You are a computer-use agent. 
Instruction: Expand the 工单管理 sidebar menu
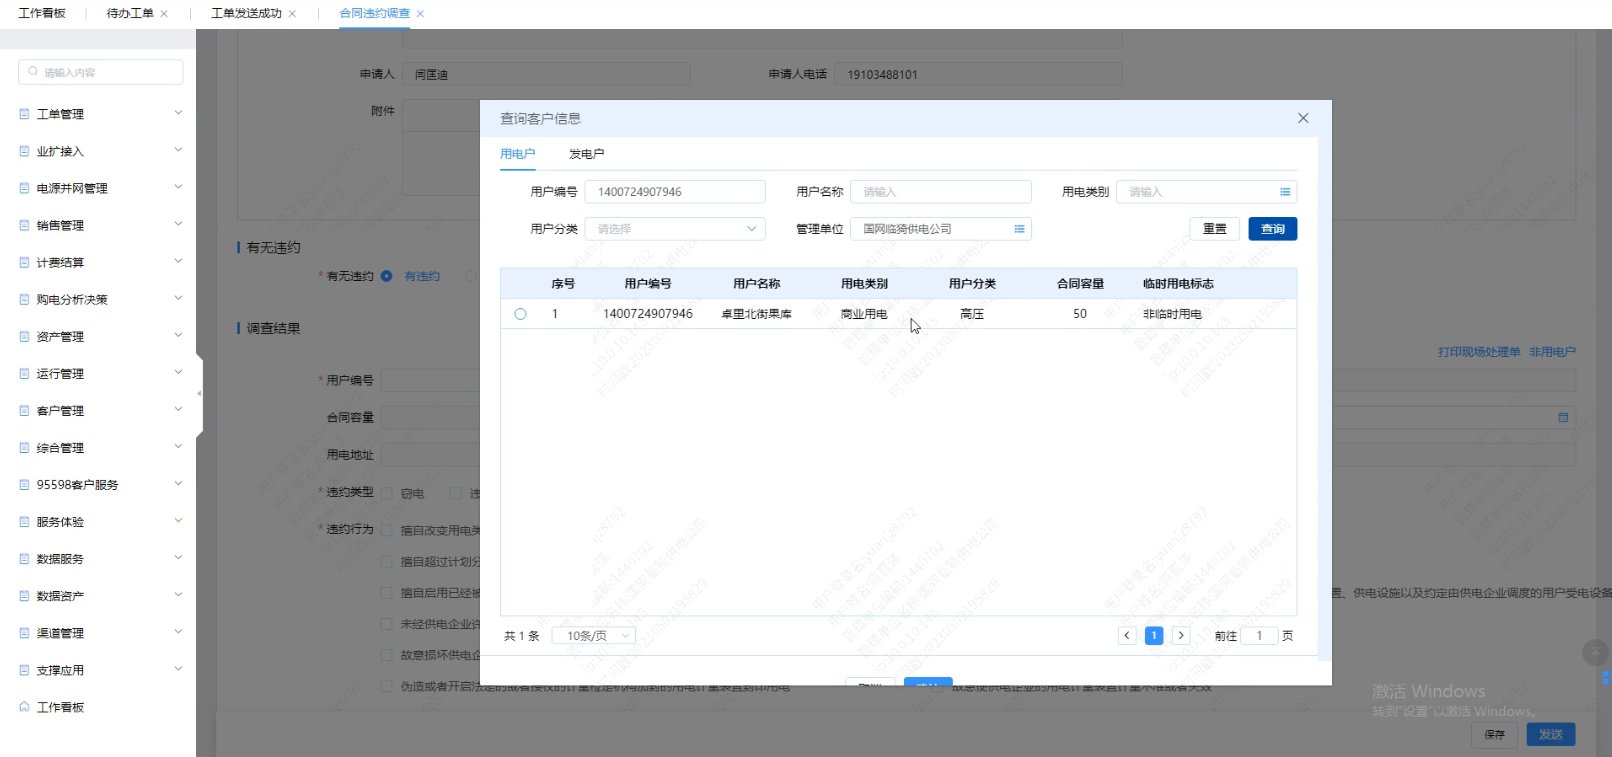(x=100, y=114)
